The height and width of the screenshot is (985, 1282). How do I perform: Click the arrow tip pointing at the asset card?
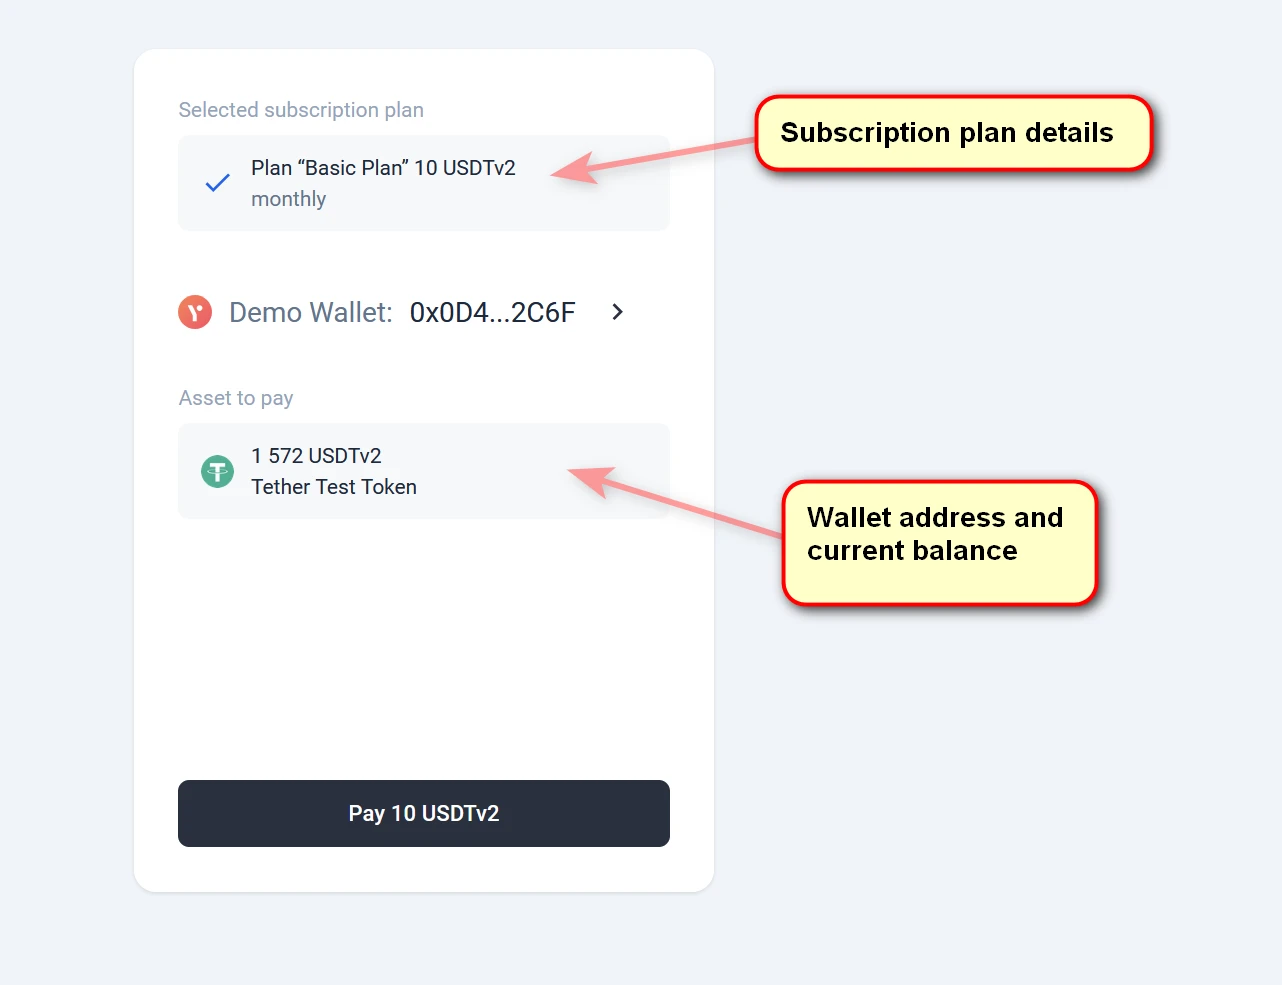[574, 472]
